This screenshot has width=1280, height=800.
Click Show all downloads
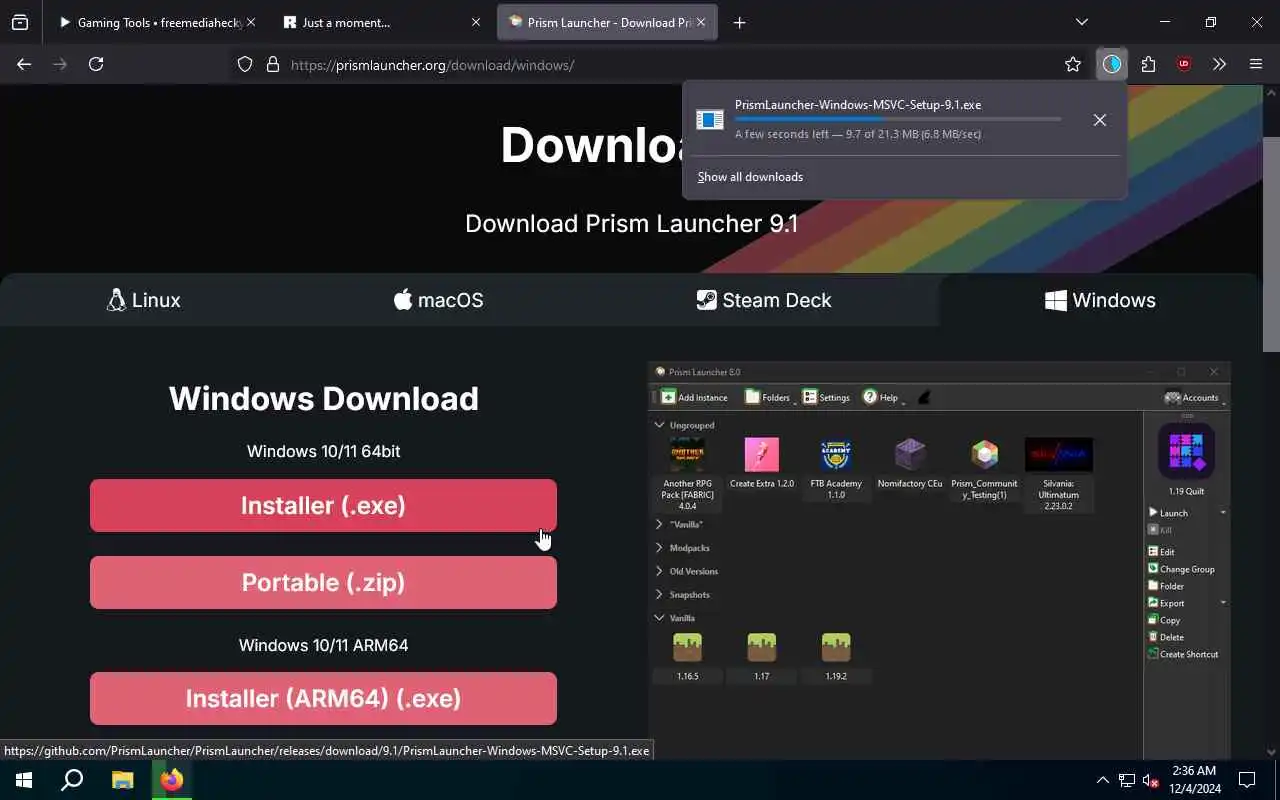[750, 177]
